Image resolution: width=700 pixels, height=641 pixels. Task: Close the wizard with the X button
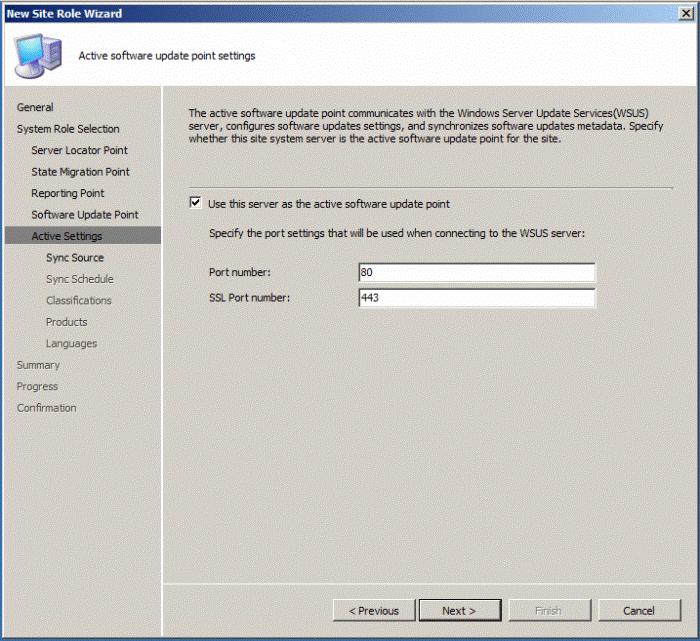(x=686, y=13)
